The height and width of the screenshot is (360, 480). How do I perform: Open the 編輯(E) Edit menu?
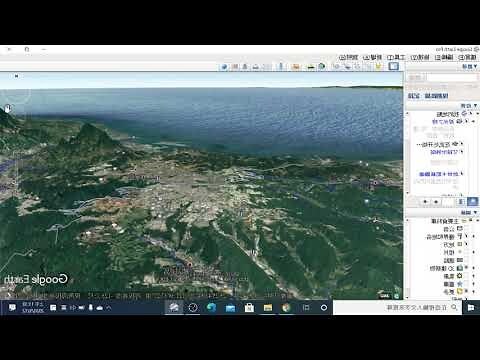(x=444, y=57)
